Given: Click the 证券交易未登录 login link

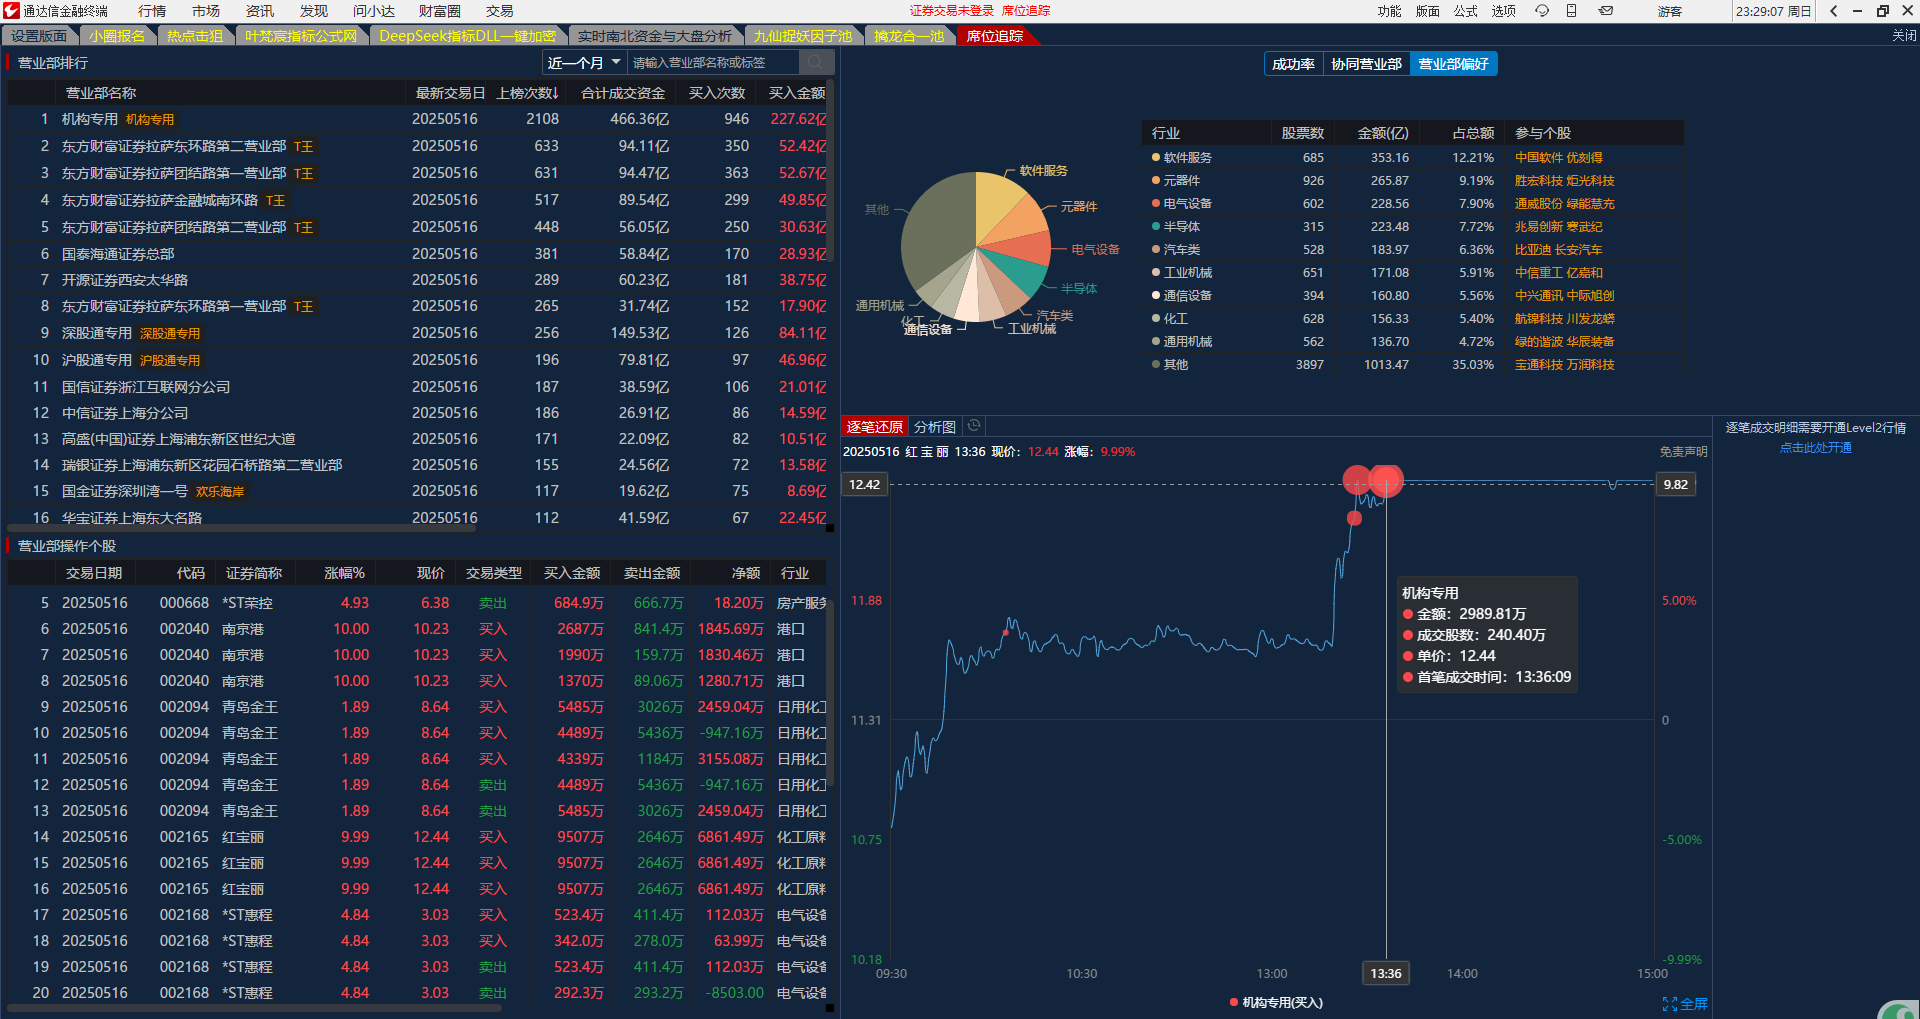Looking at the screenshot, I should 951,11.
